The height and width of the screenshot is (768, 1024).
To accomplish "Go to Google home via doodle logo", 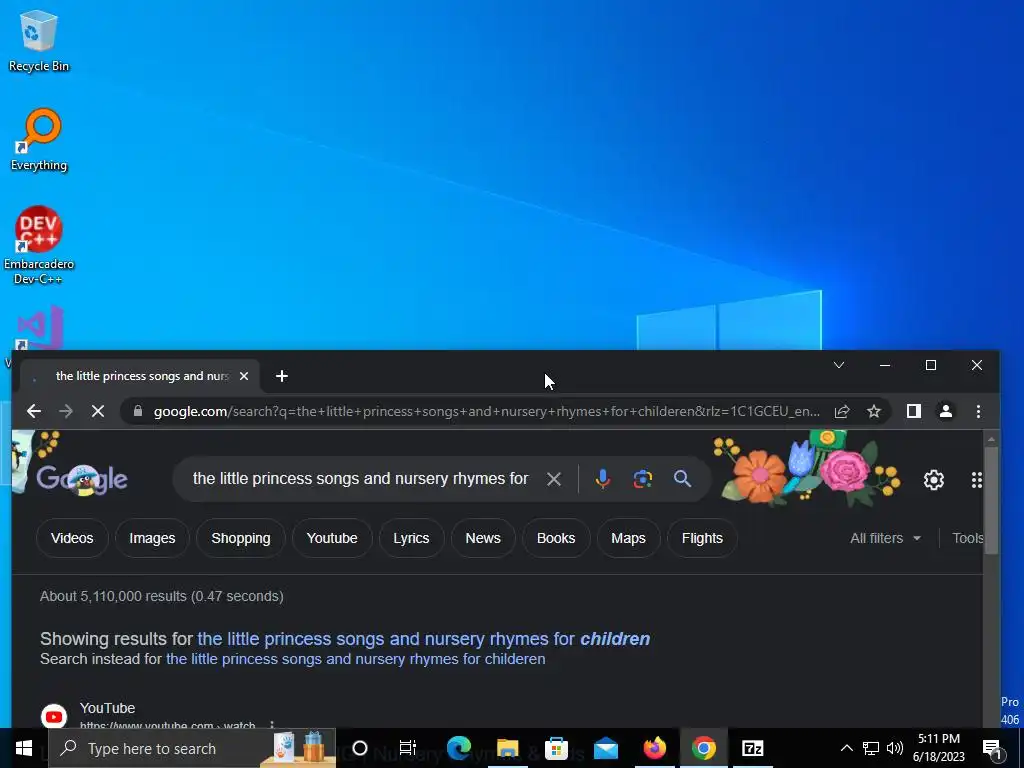I will coord(82,479).
